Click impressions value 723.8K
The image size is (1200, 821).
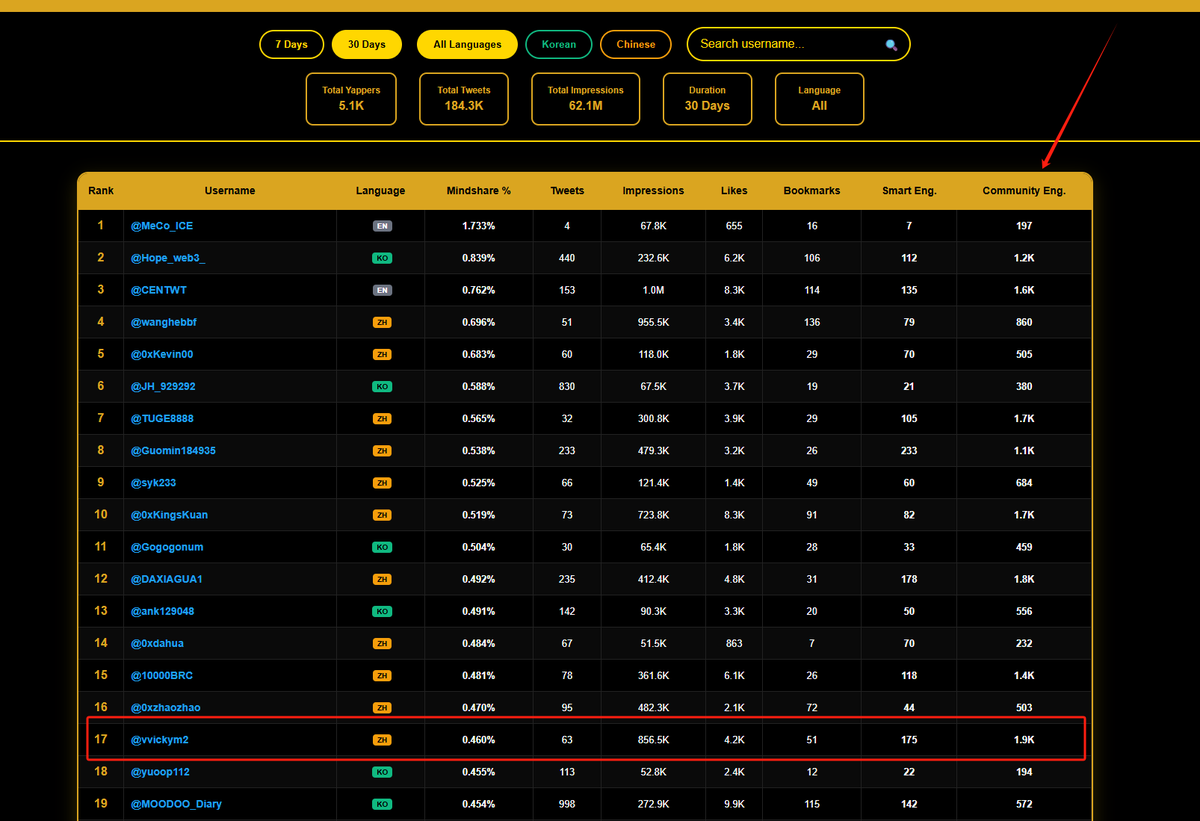coord(653,515)
